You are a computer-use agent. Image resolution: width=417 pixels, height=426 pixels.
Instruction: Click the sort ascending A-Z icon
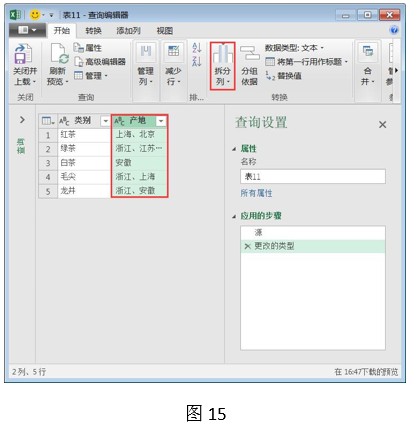(197, 48)
